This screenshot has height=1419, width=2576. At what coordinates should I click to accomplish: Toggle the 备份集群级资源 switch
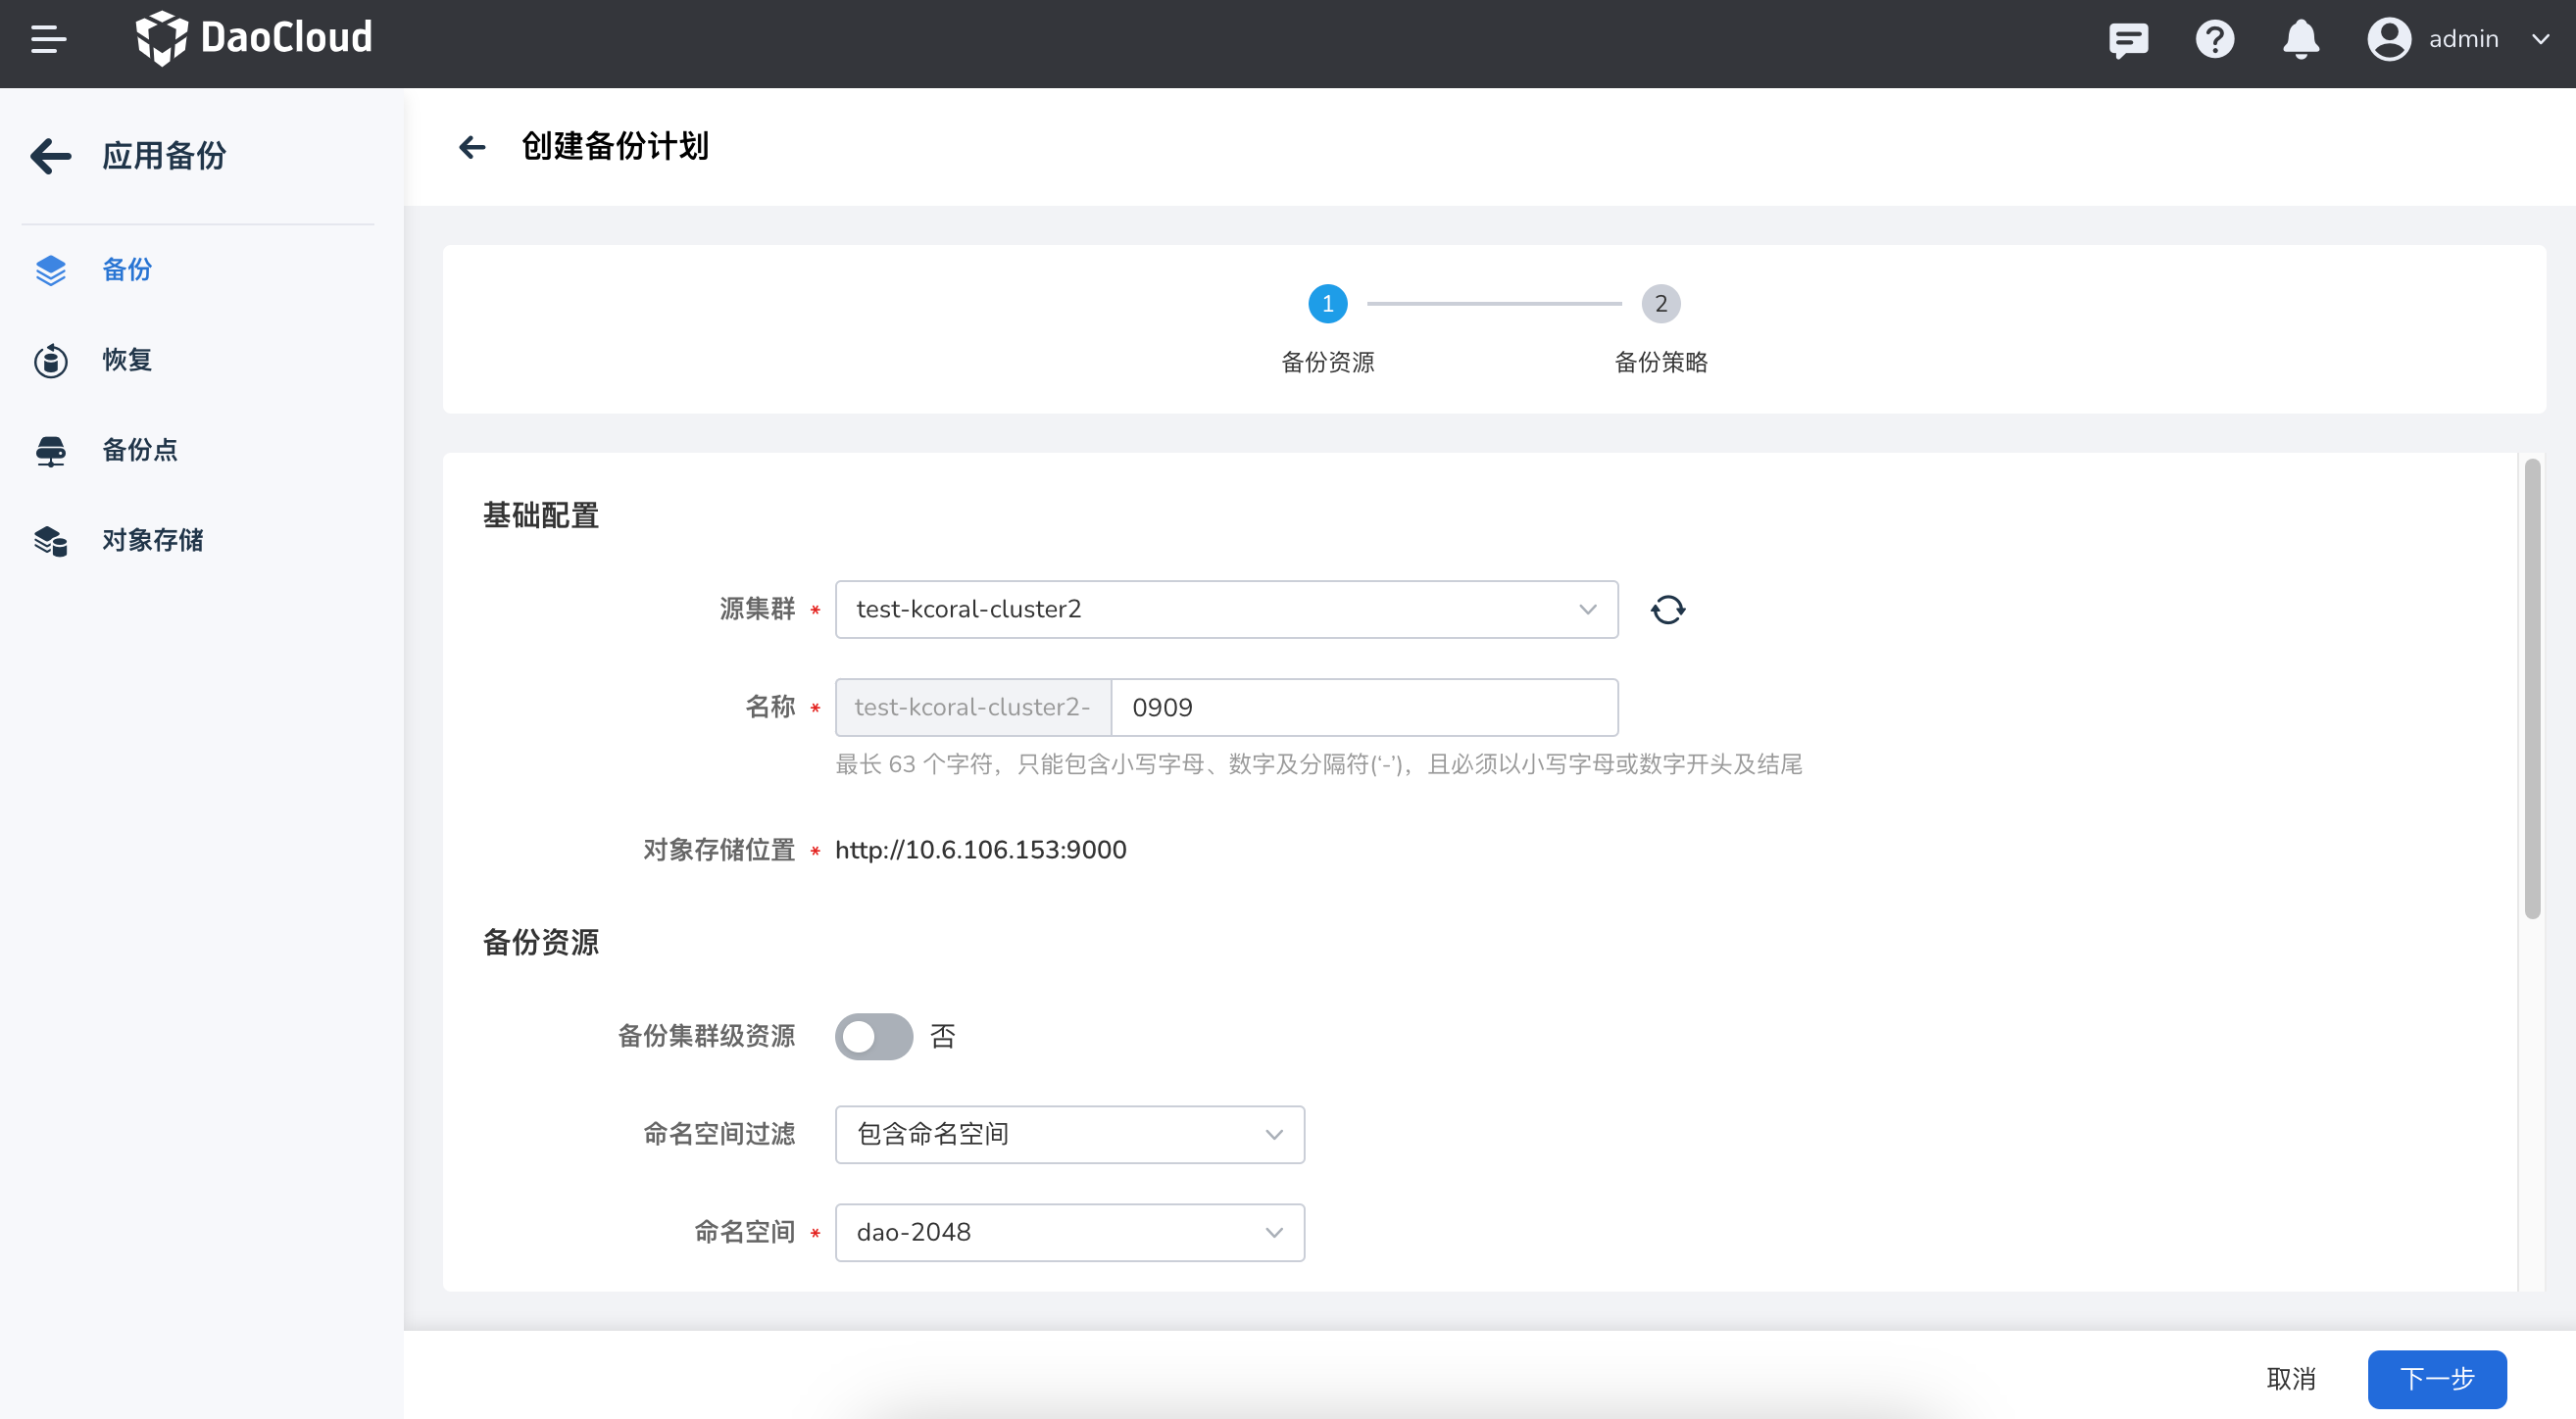coord(873,1036)
